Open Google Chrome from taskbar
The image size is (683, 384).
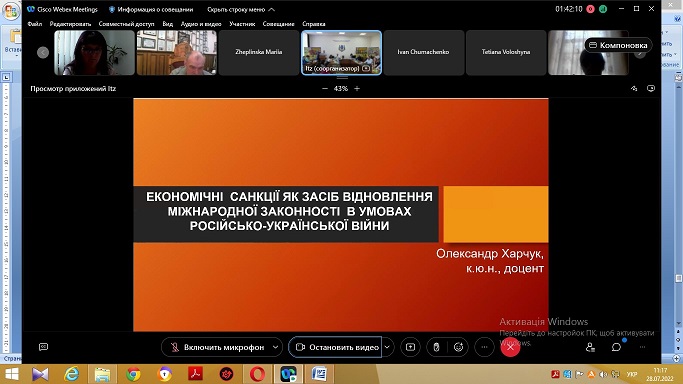[x=134, y=374]
